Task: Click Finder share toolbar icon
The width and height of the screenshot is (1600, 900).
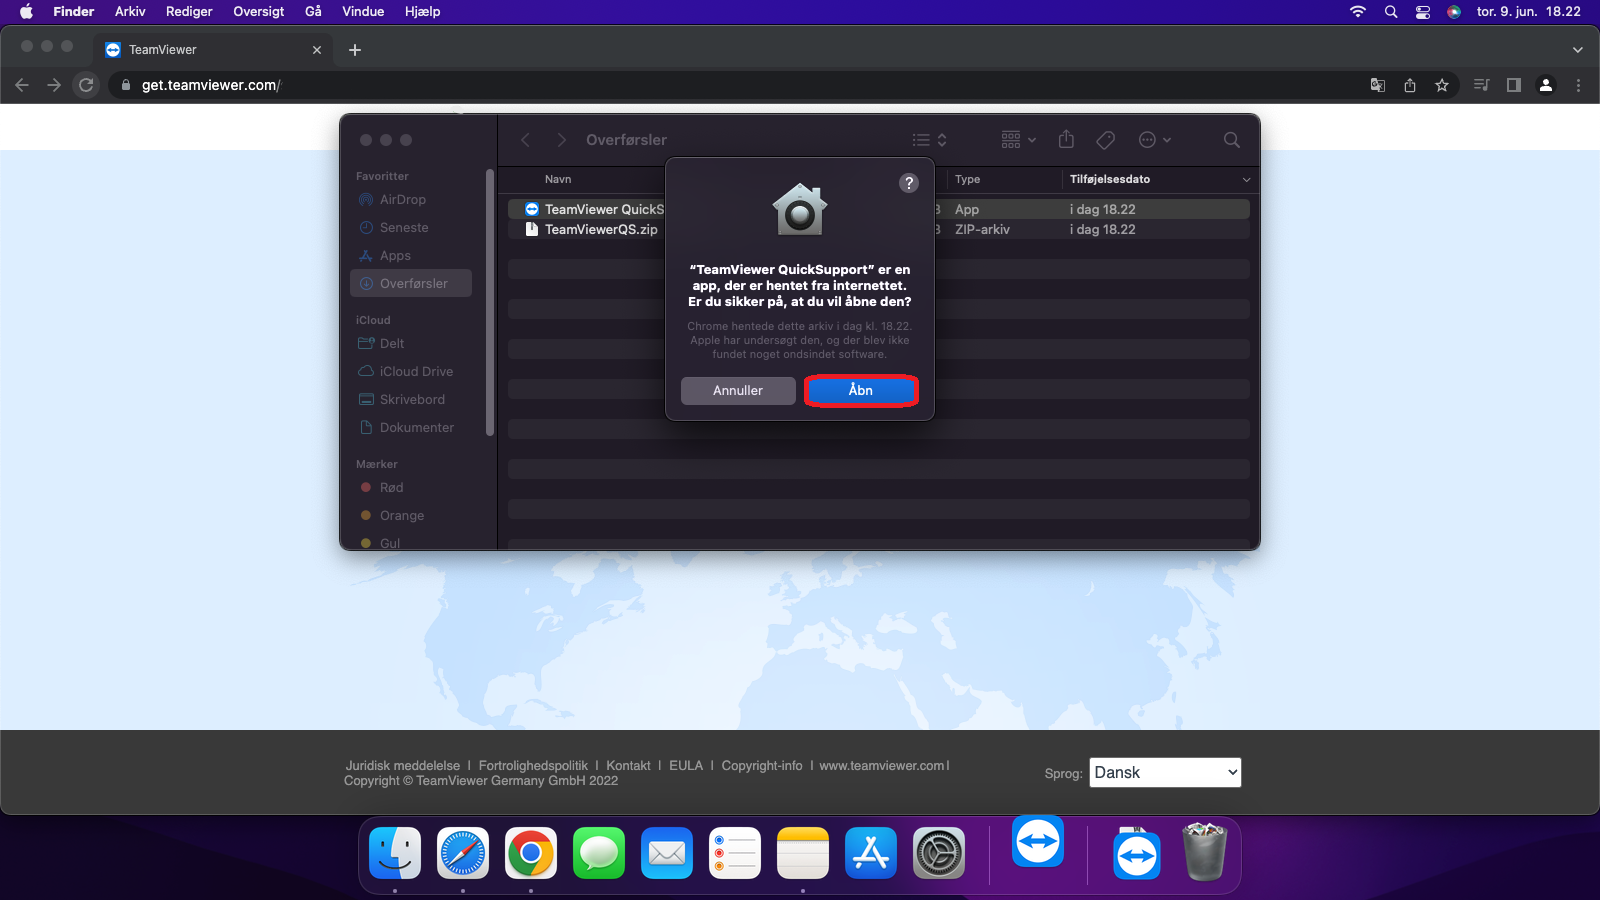Action: tap(1066, 139)
